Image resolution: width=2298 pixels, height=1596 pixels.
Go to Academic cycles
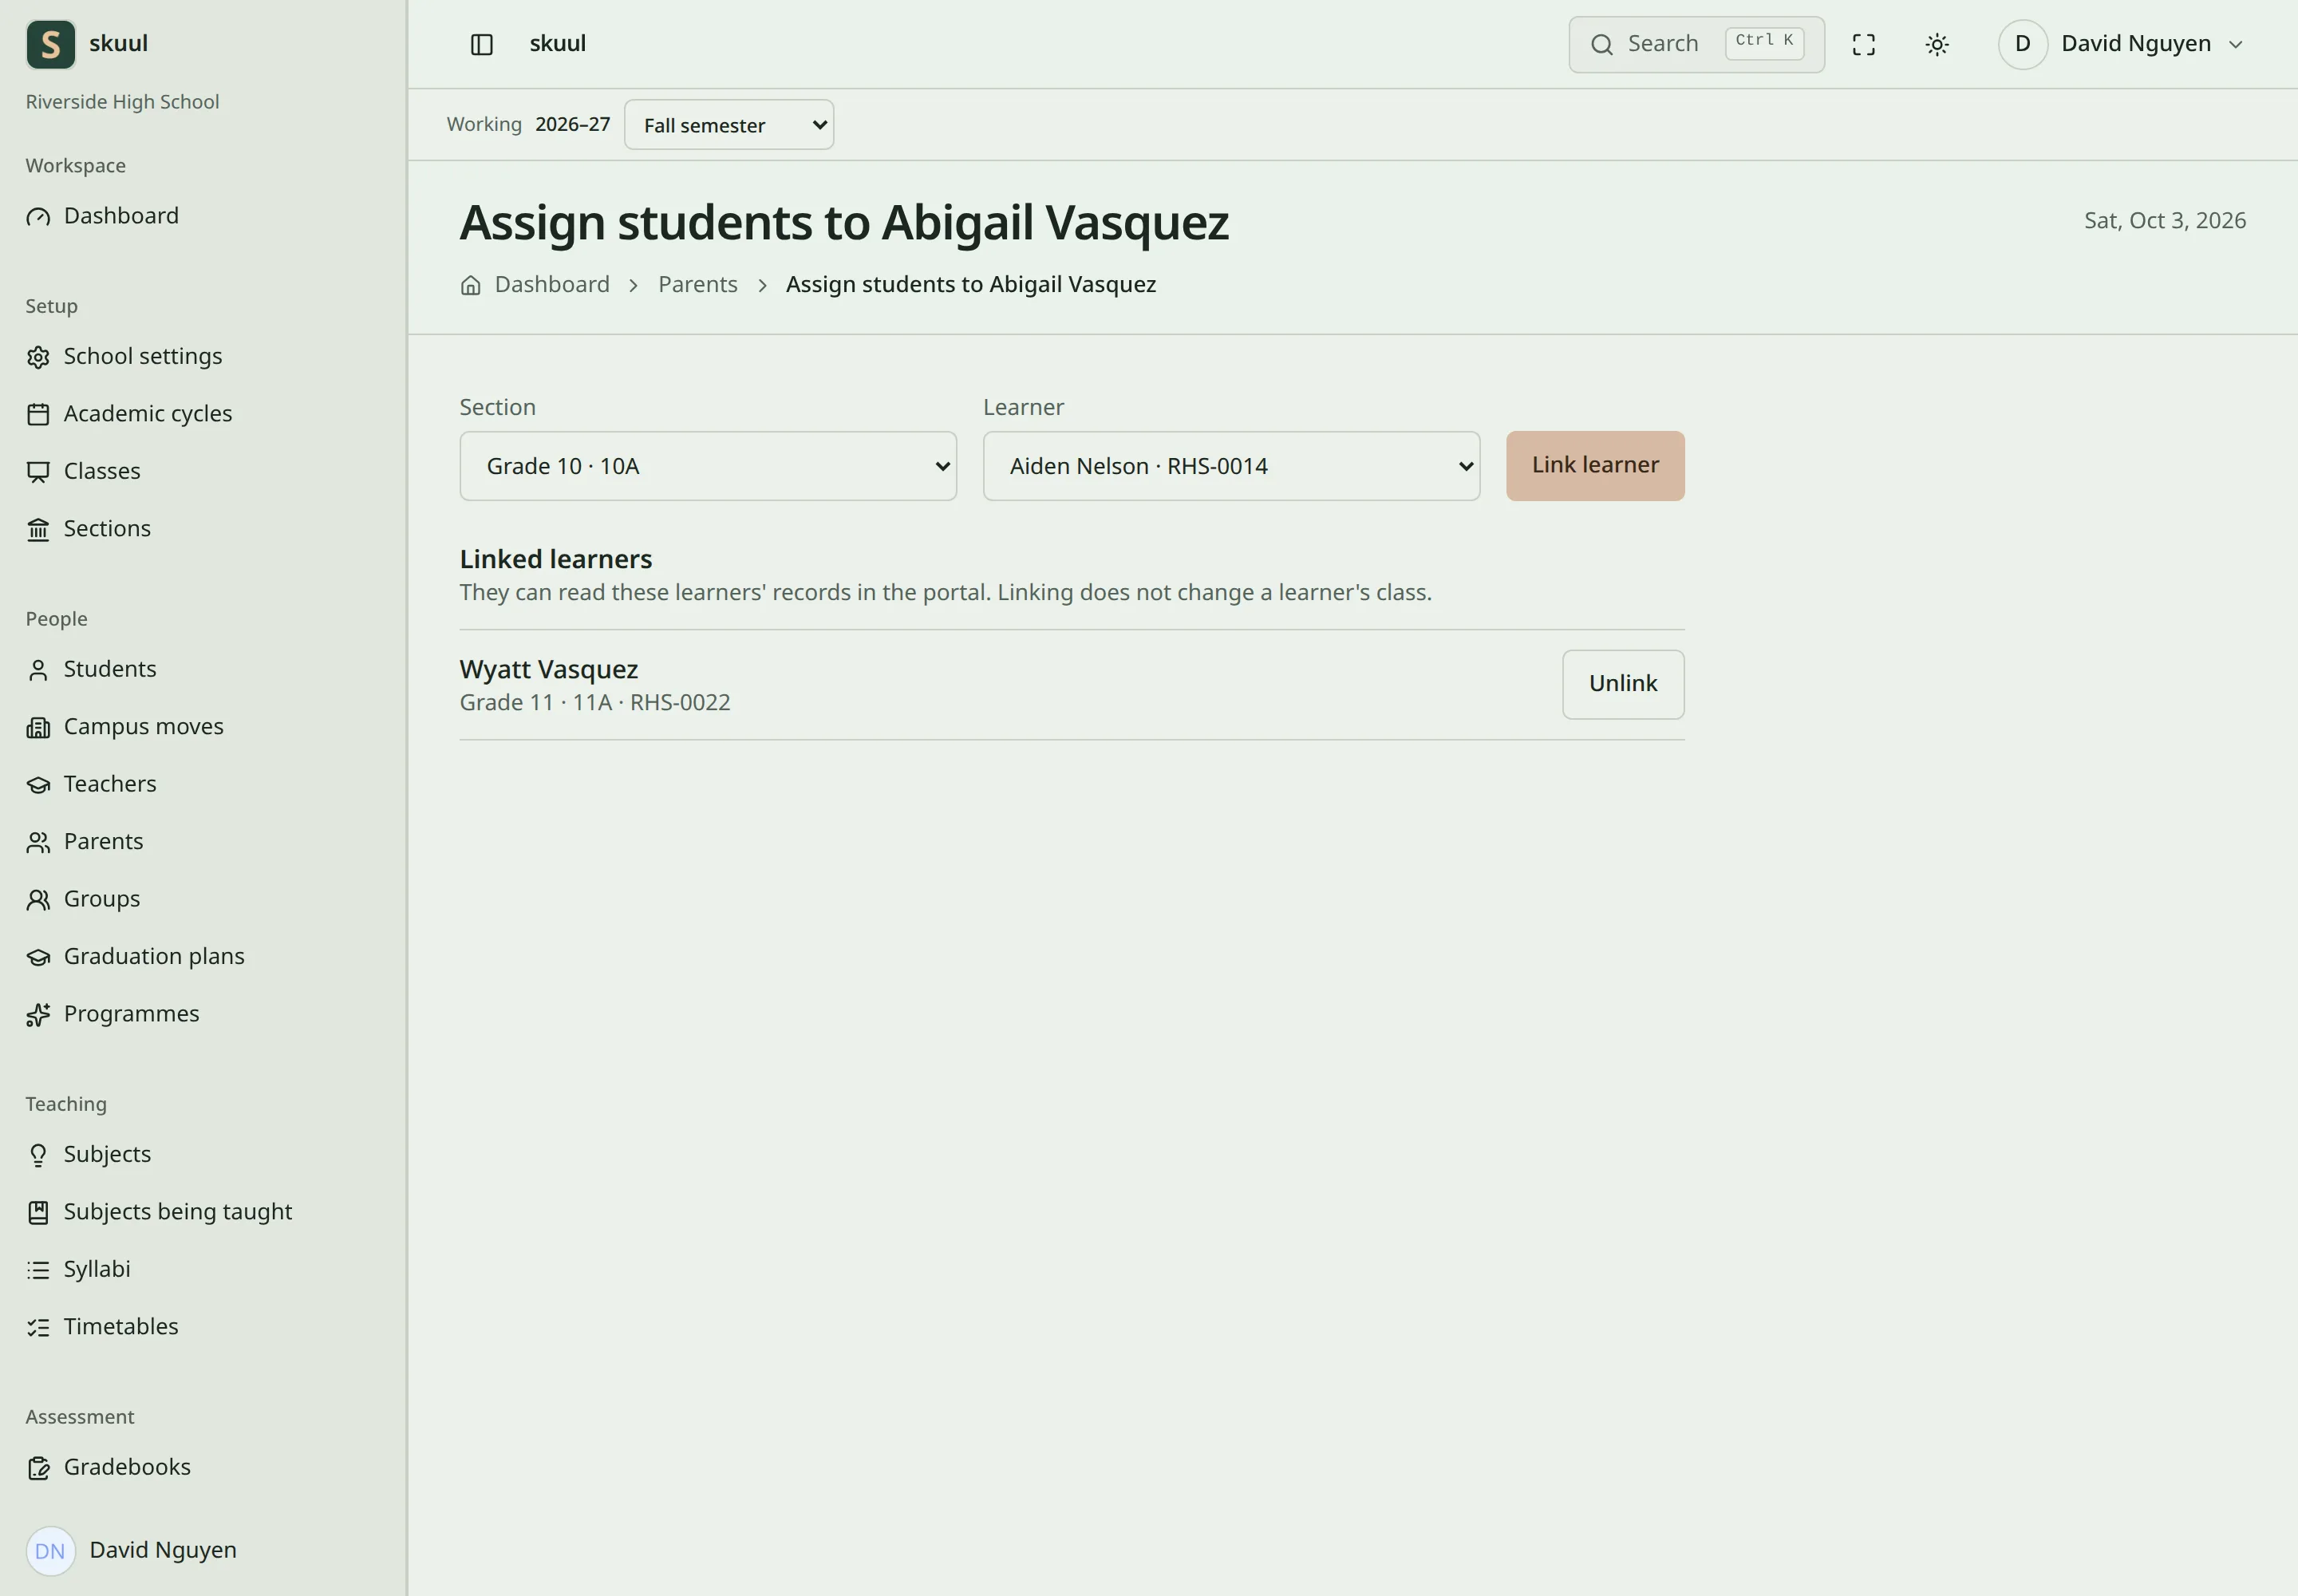coord(203,414)
